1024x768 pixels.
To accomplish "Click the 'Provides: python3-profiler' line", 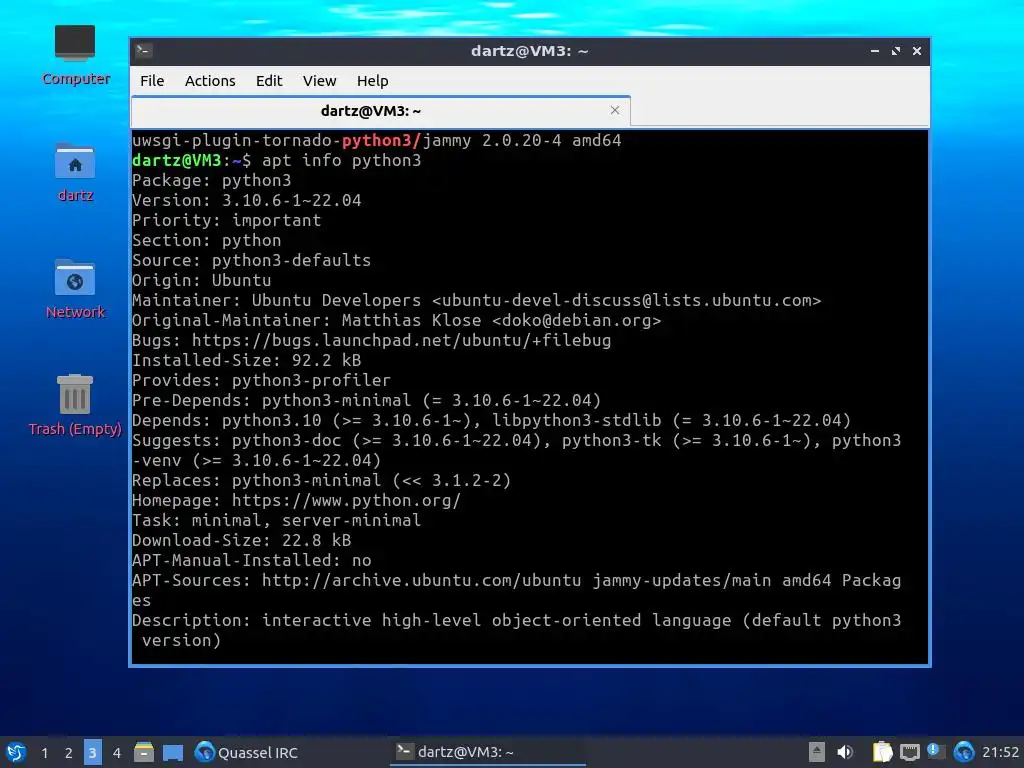I will coord(261,381).
